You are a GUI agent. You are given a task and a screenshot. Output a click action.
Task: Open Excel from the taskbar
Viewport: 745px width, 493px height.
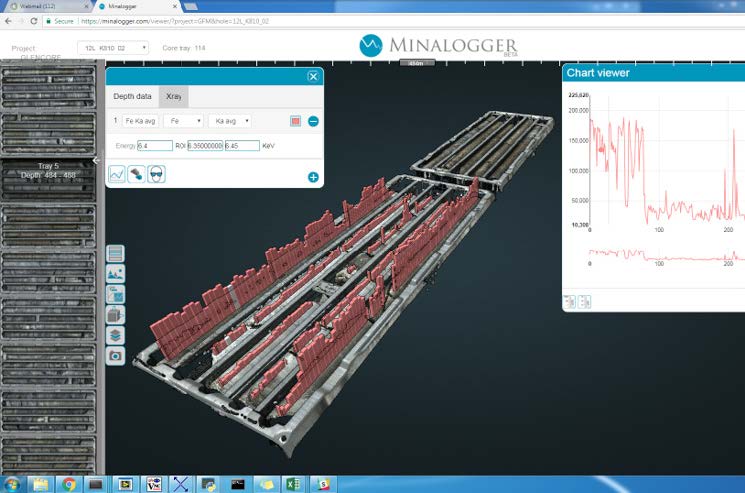pyautogui.click(x=293, y=484)
